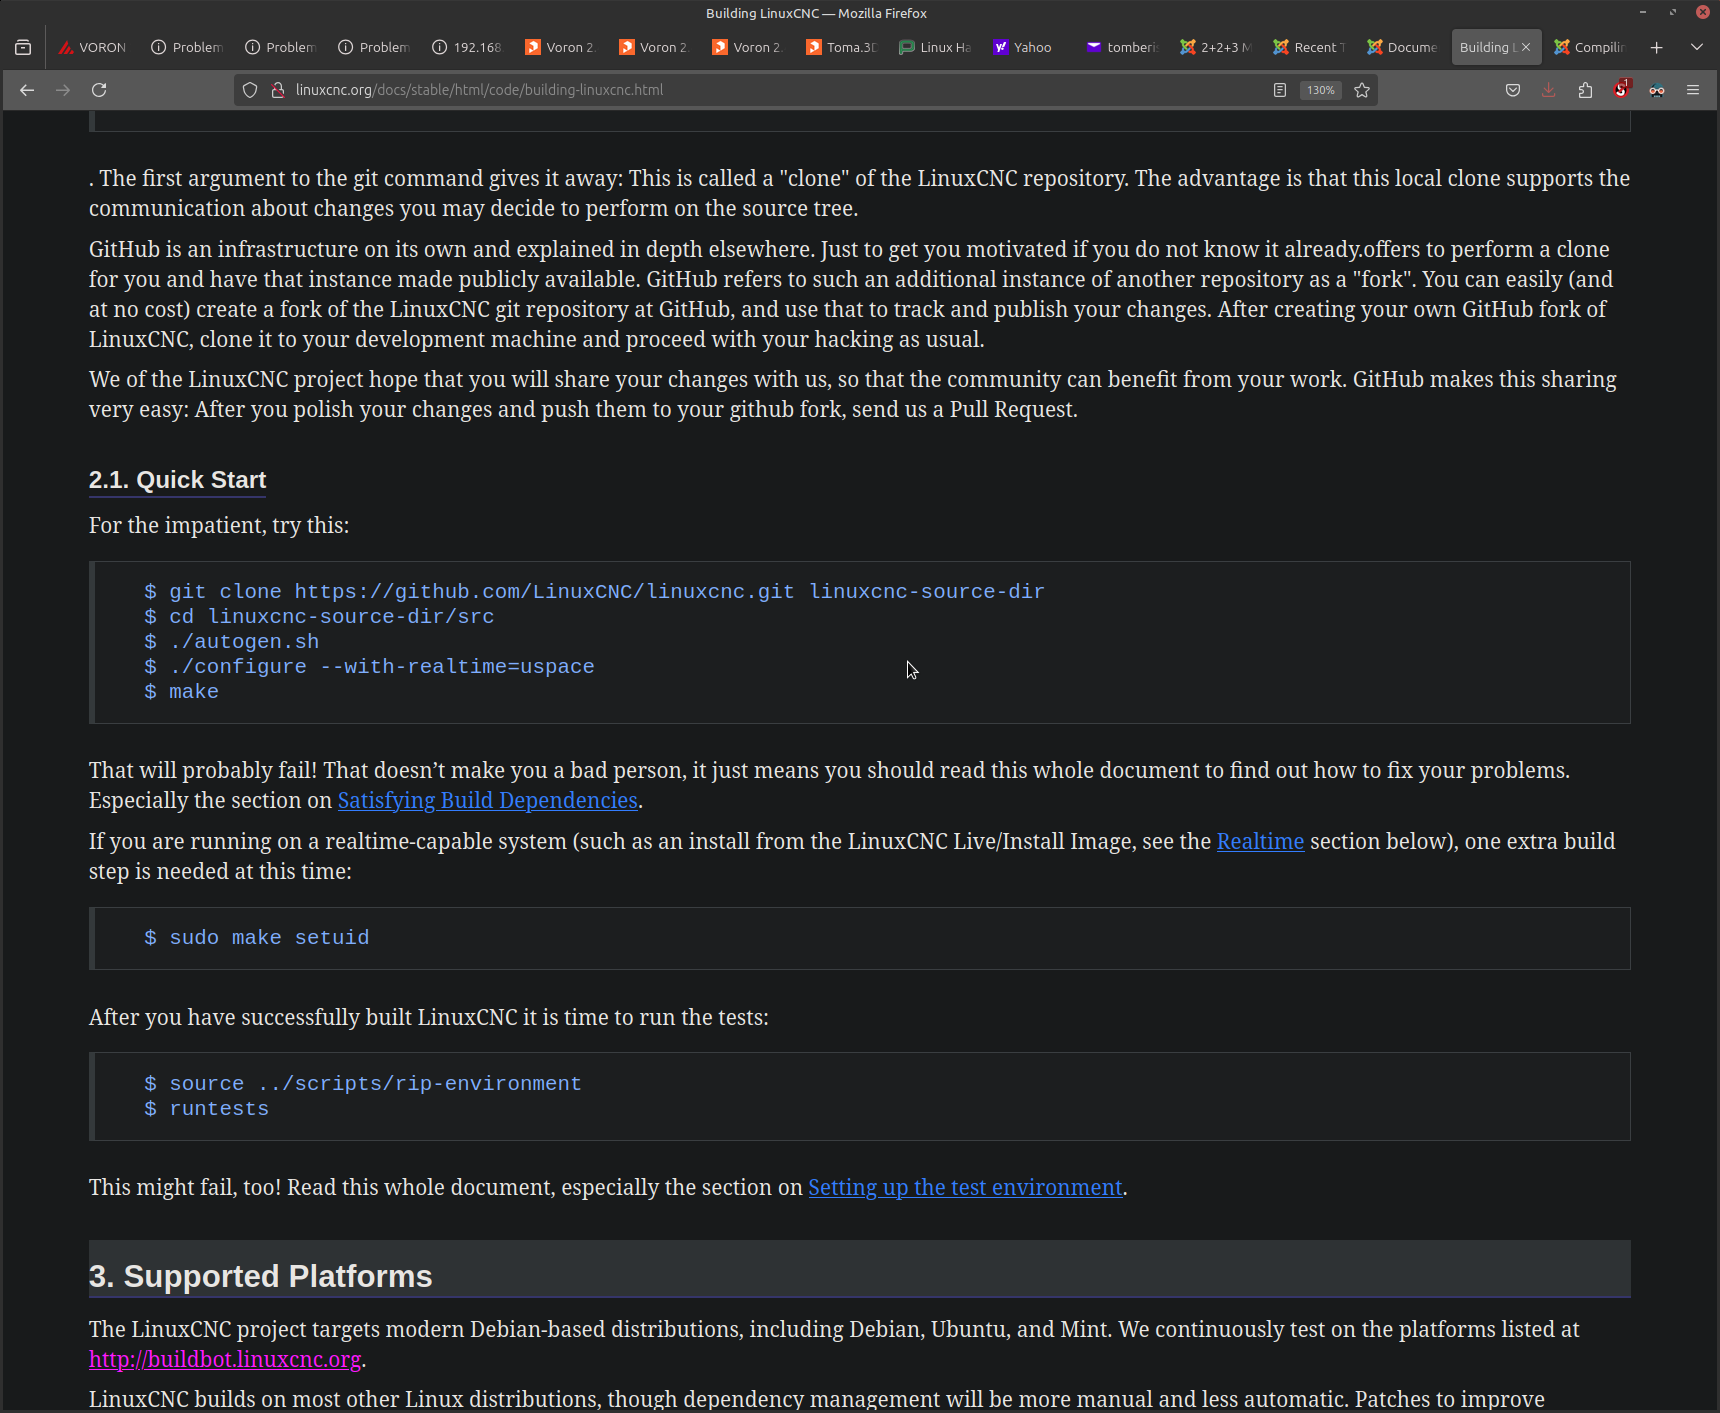The height and width of the screenshot is (1413, 1720).
Task: Switch to the 2+2+3 M tab
Action: click(1215, 47)
